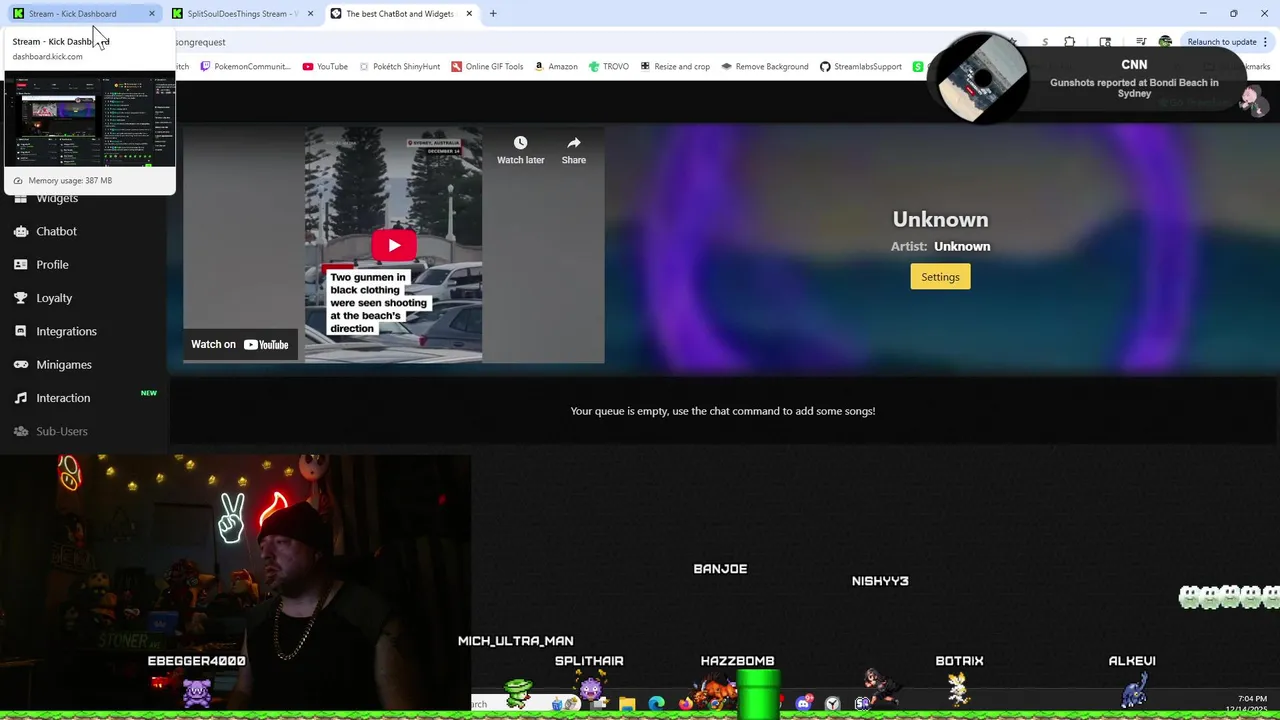
Task: Open Sub-Users in the sidebar
Action: tap(62, 431)
